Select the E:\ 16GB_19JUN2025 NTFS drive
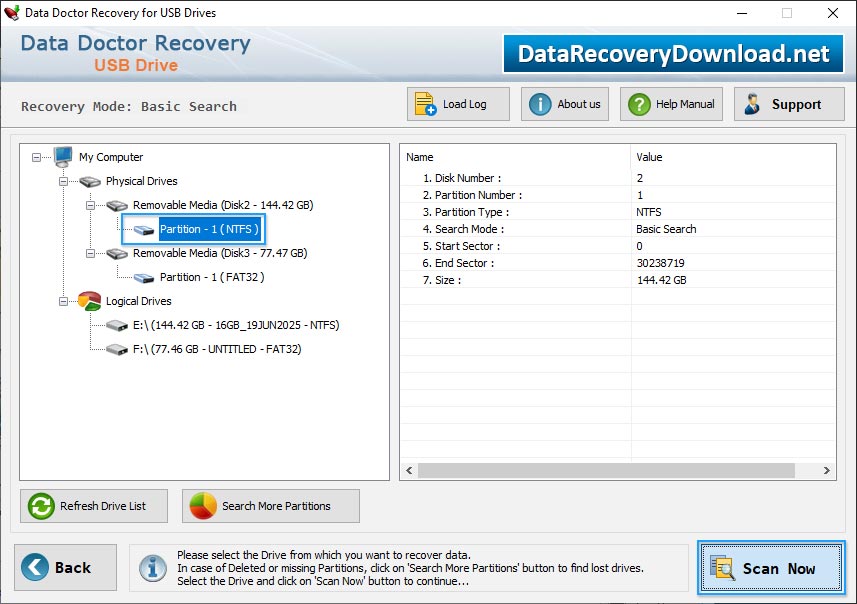Image resolution: width=857 pixels, height=604 pixels. coord(236,325)
